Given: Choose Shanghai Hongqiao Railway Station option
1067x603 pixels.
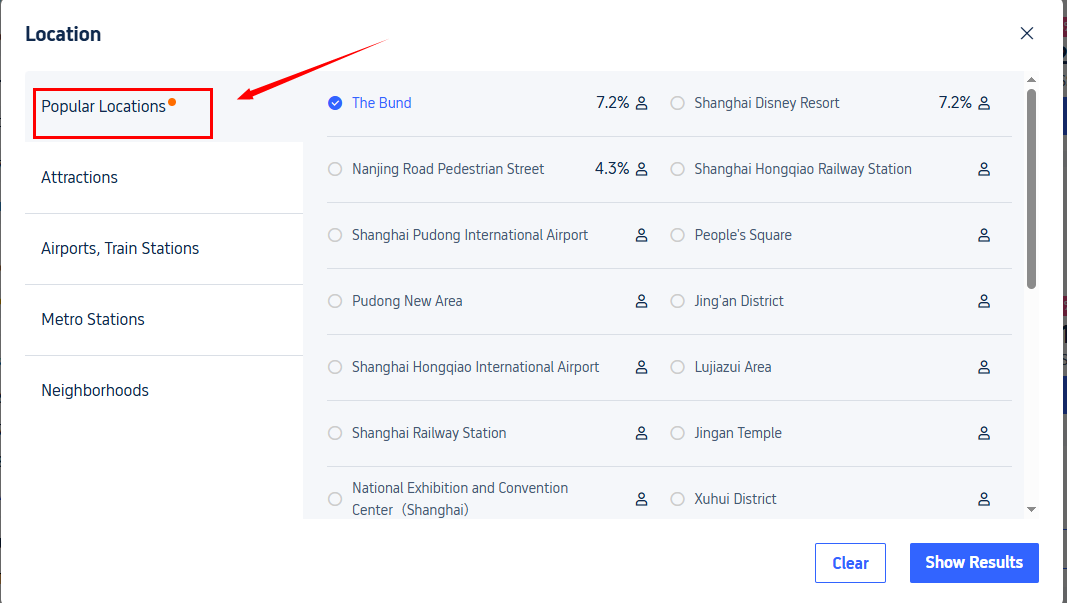Looking at the screenshot, I should pos(678,169).
